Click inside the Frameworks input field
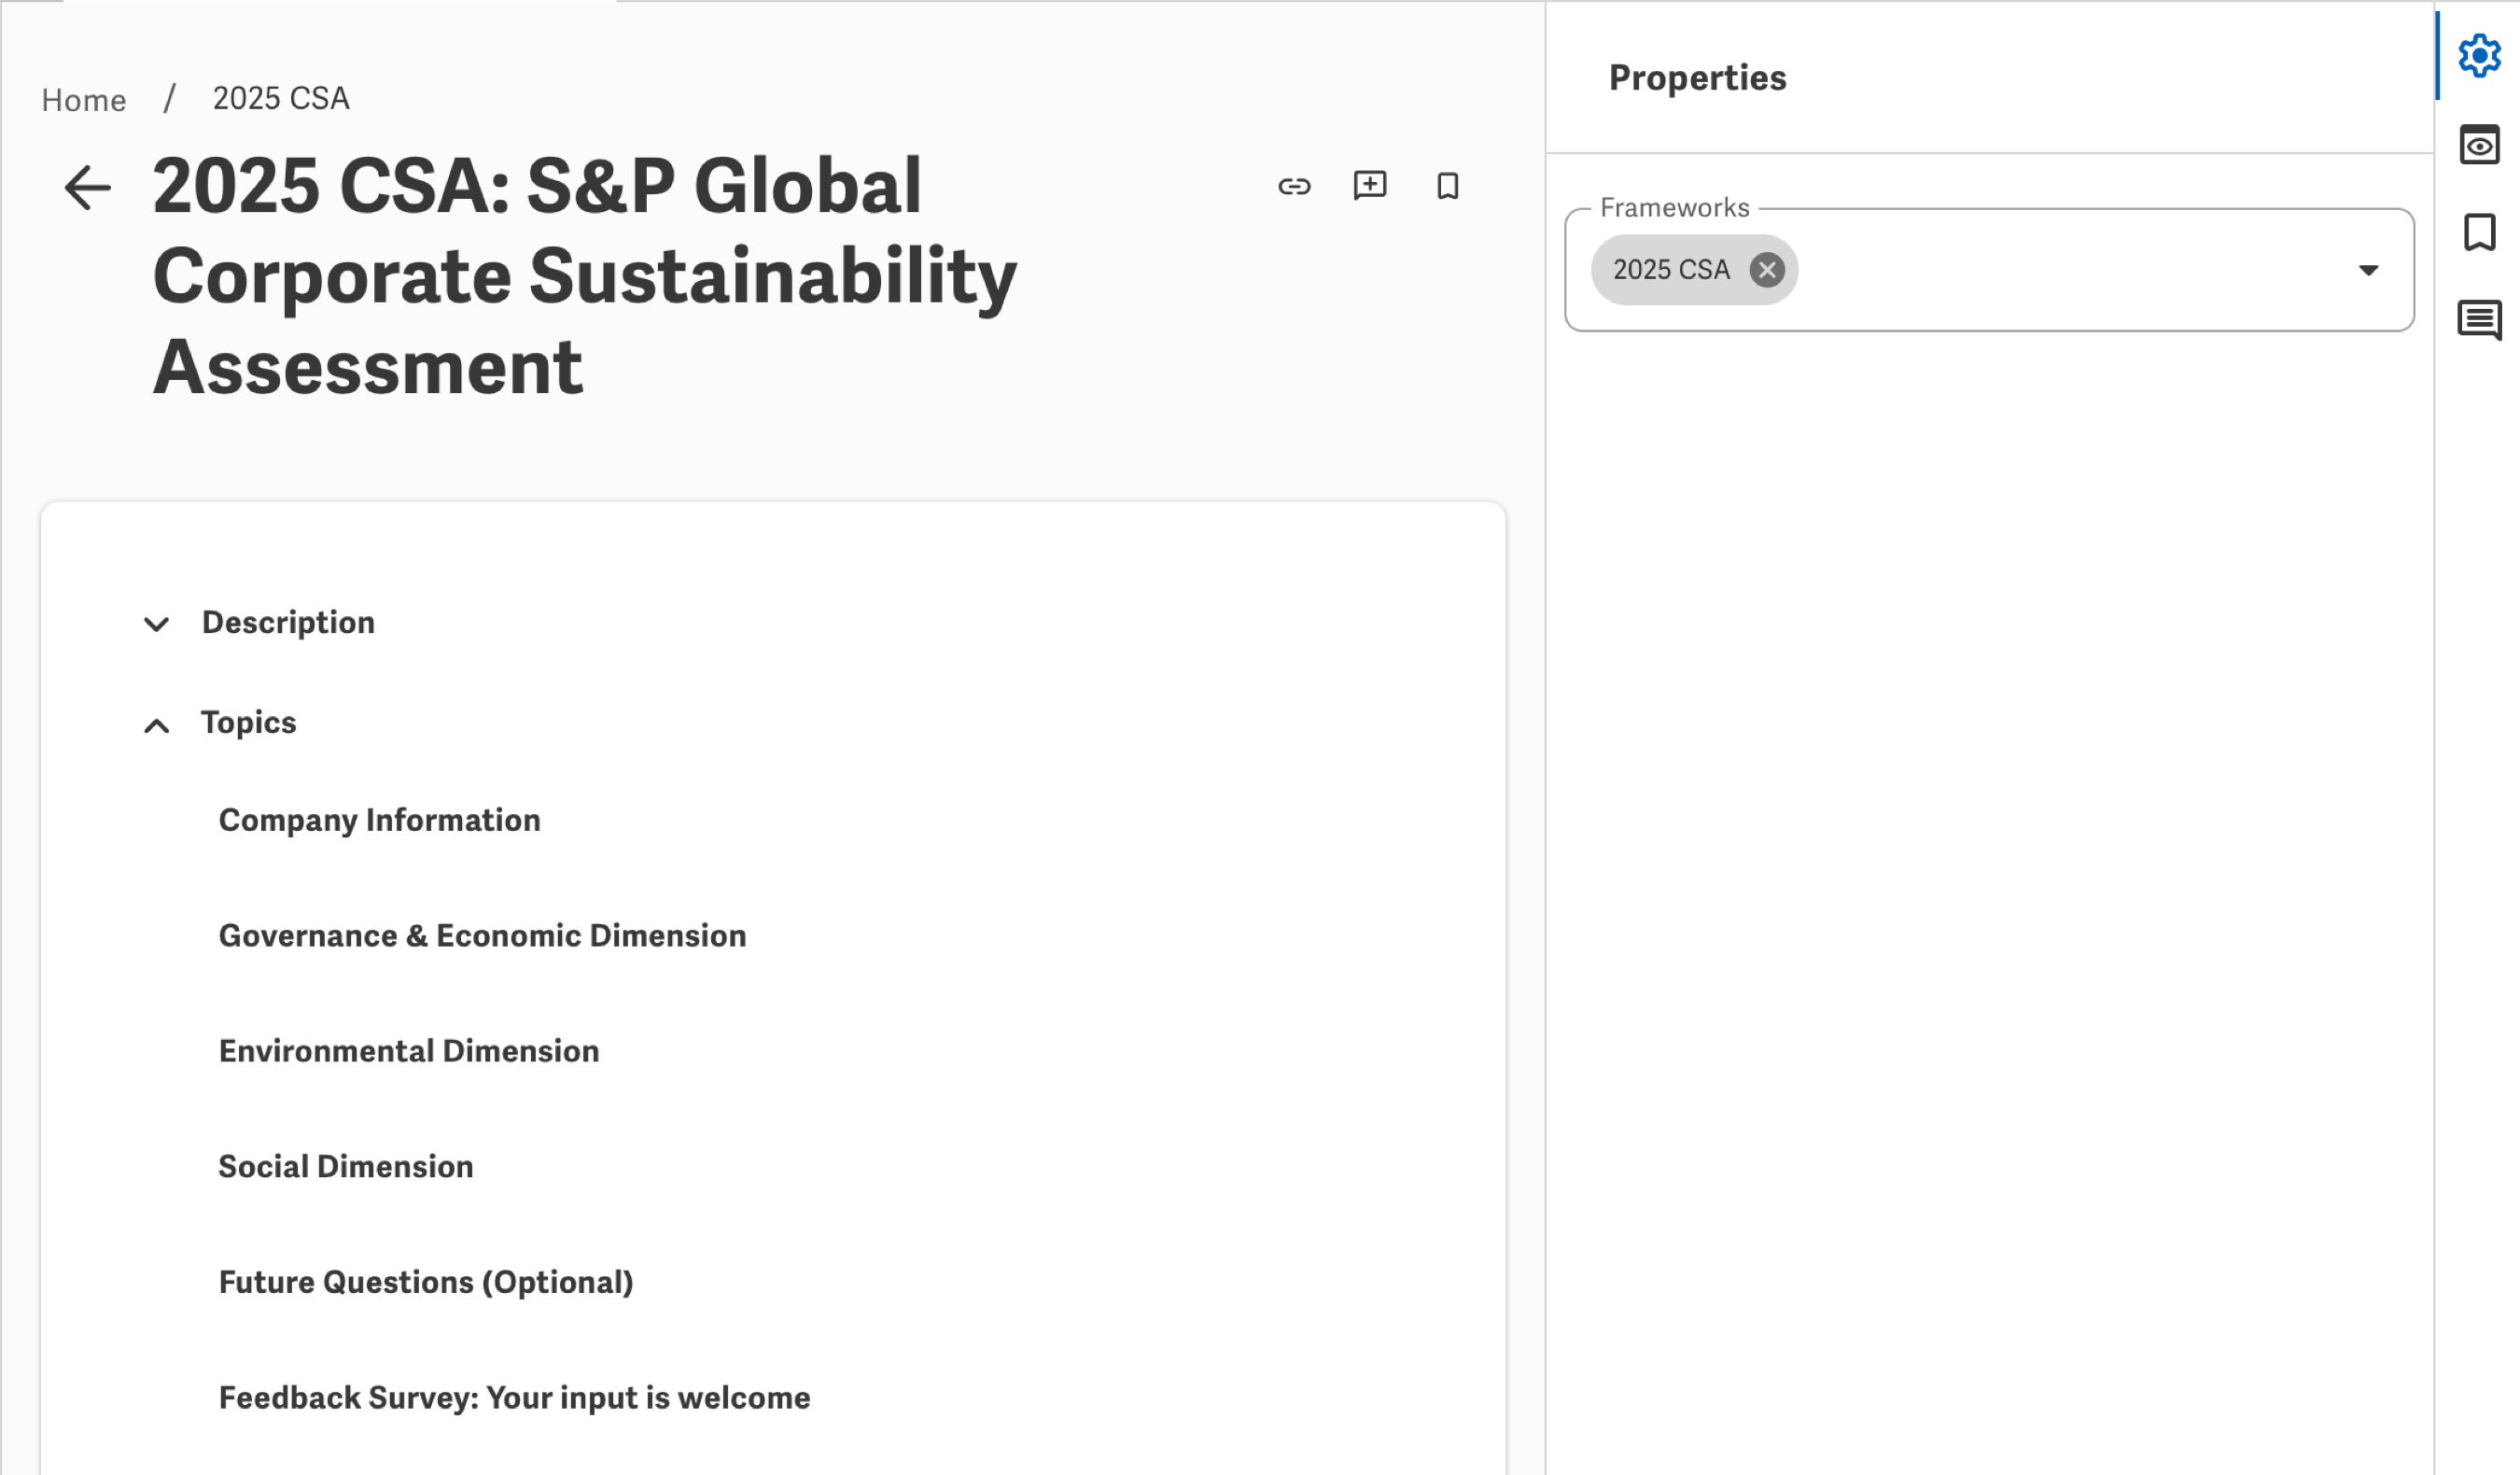This screenshot has height=1475, width=2520. pyautogui.click(x=2050, y=270)
